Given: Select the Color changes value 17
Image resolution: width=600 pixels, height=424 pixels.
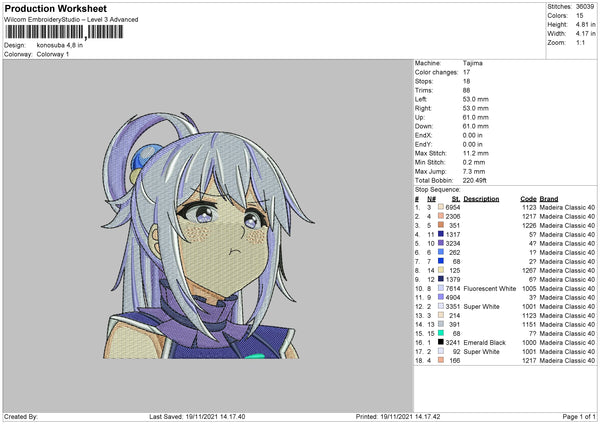Looking at the screenshot, I should tap(466, 72).
